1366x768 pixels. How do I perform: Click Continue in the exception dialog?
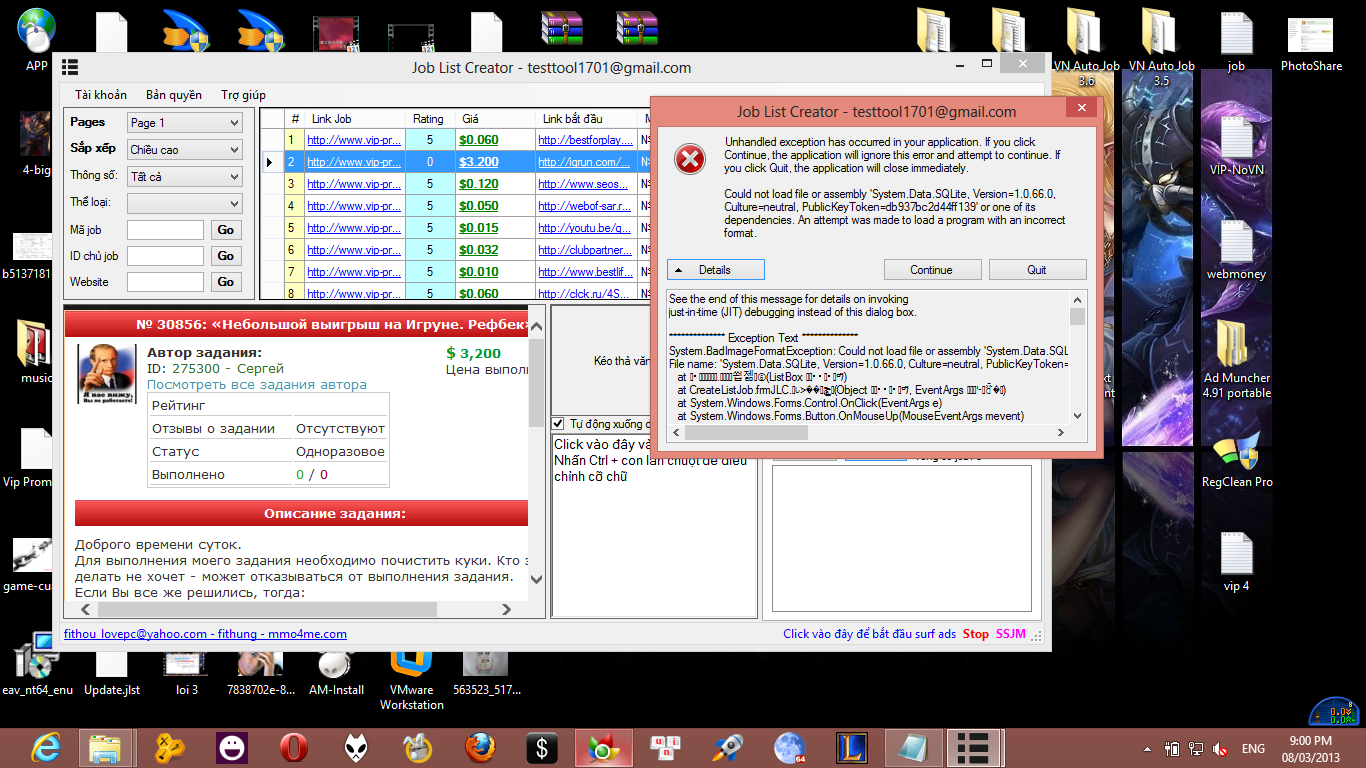pyautogui.click(x=931, y=270)
